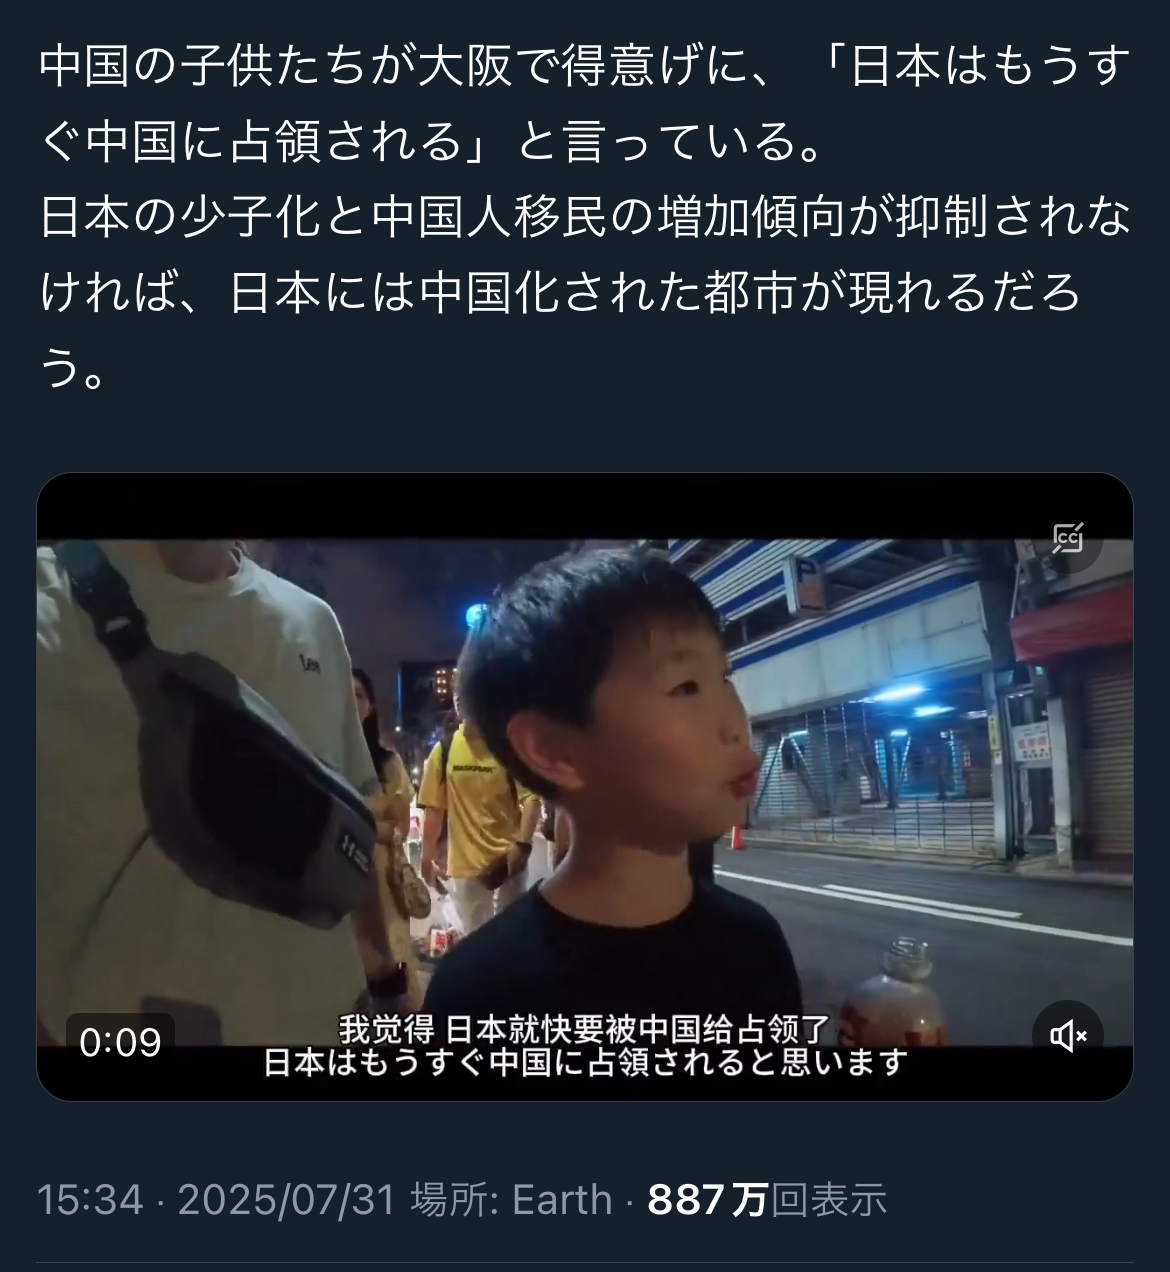
Task: Toggle the closed captions icon on video
Action: coord(1068,538)
